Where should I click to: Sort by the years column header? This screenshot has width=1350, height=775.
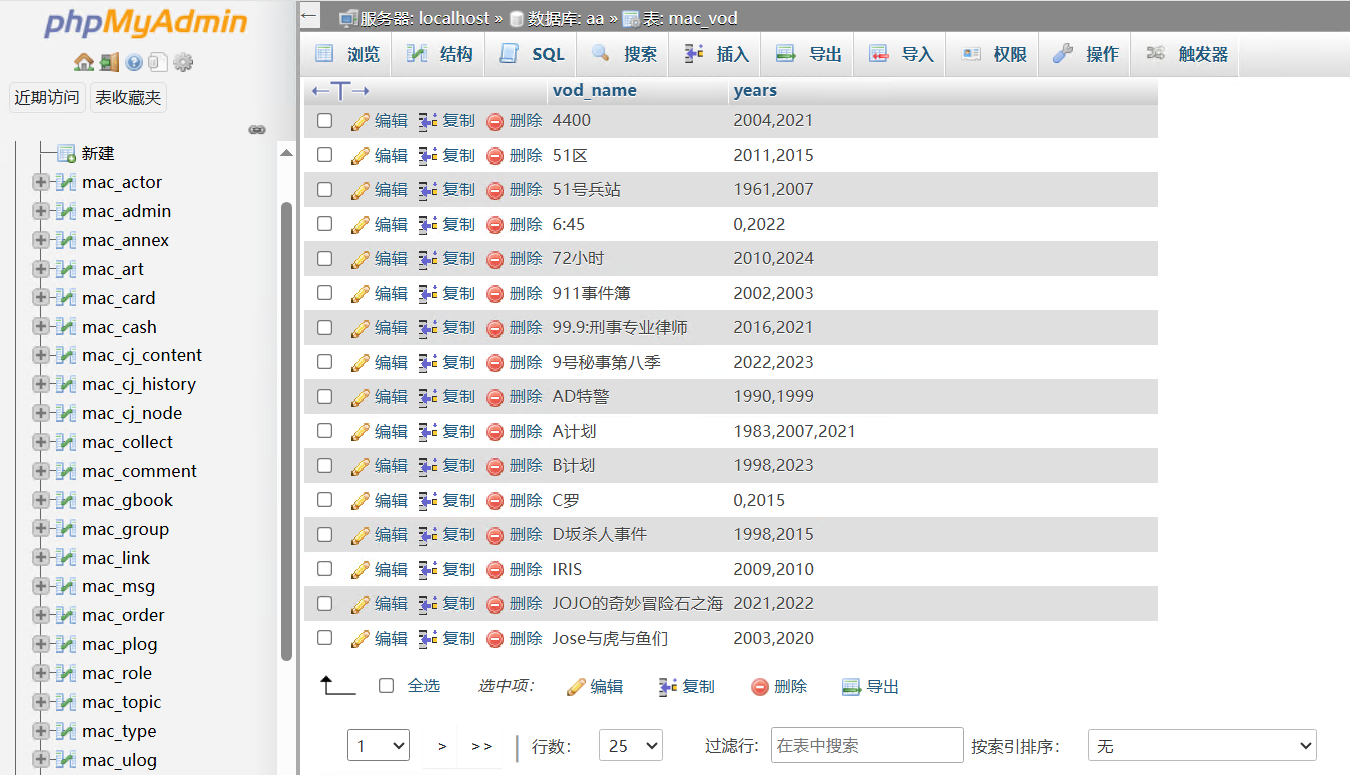point(755,90)
